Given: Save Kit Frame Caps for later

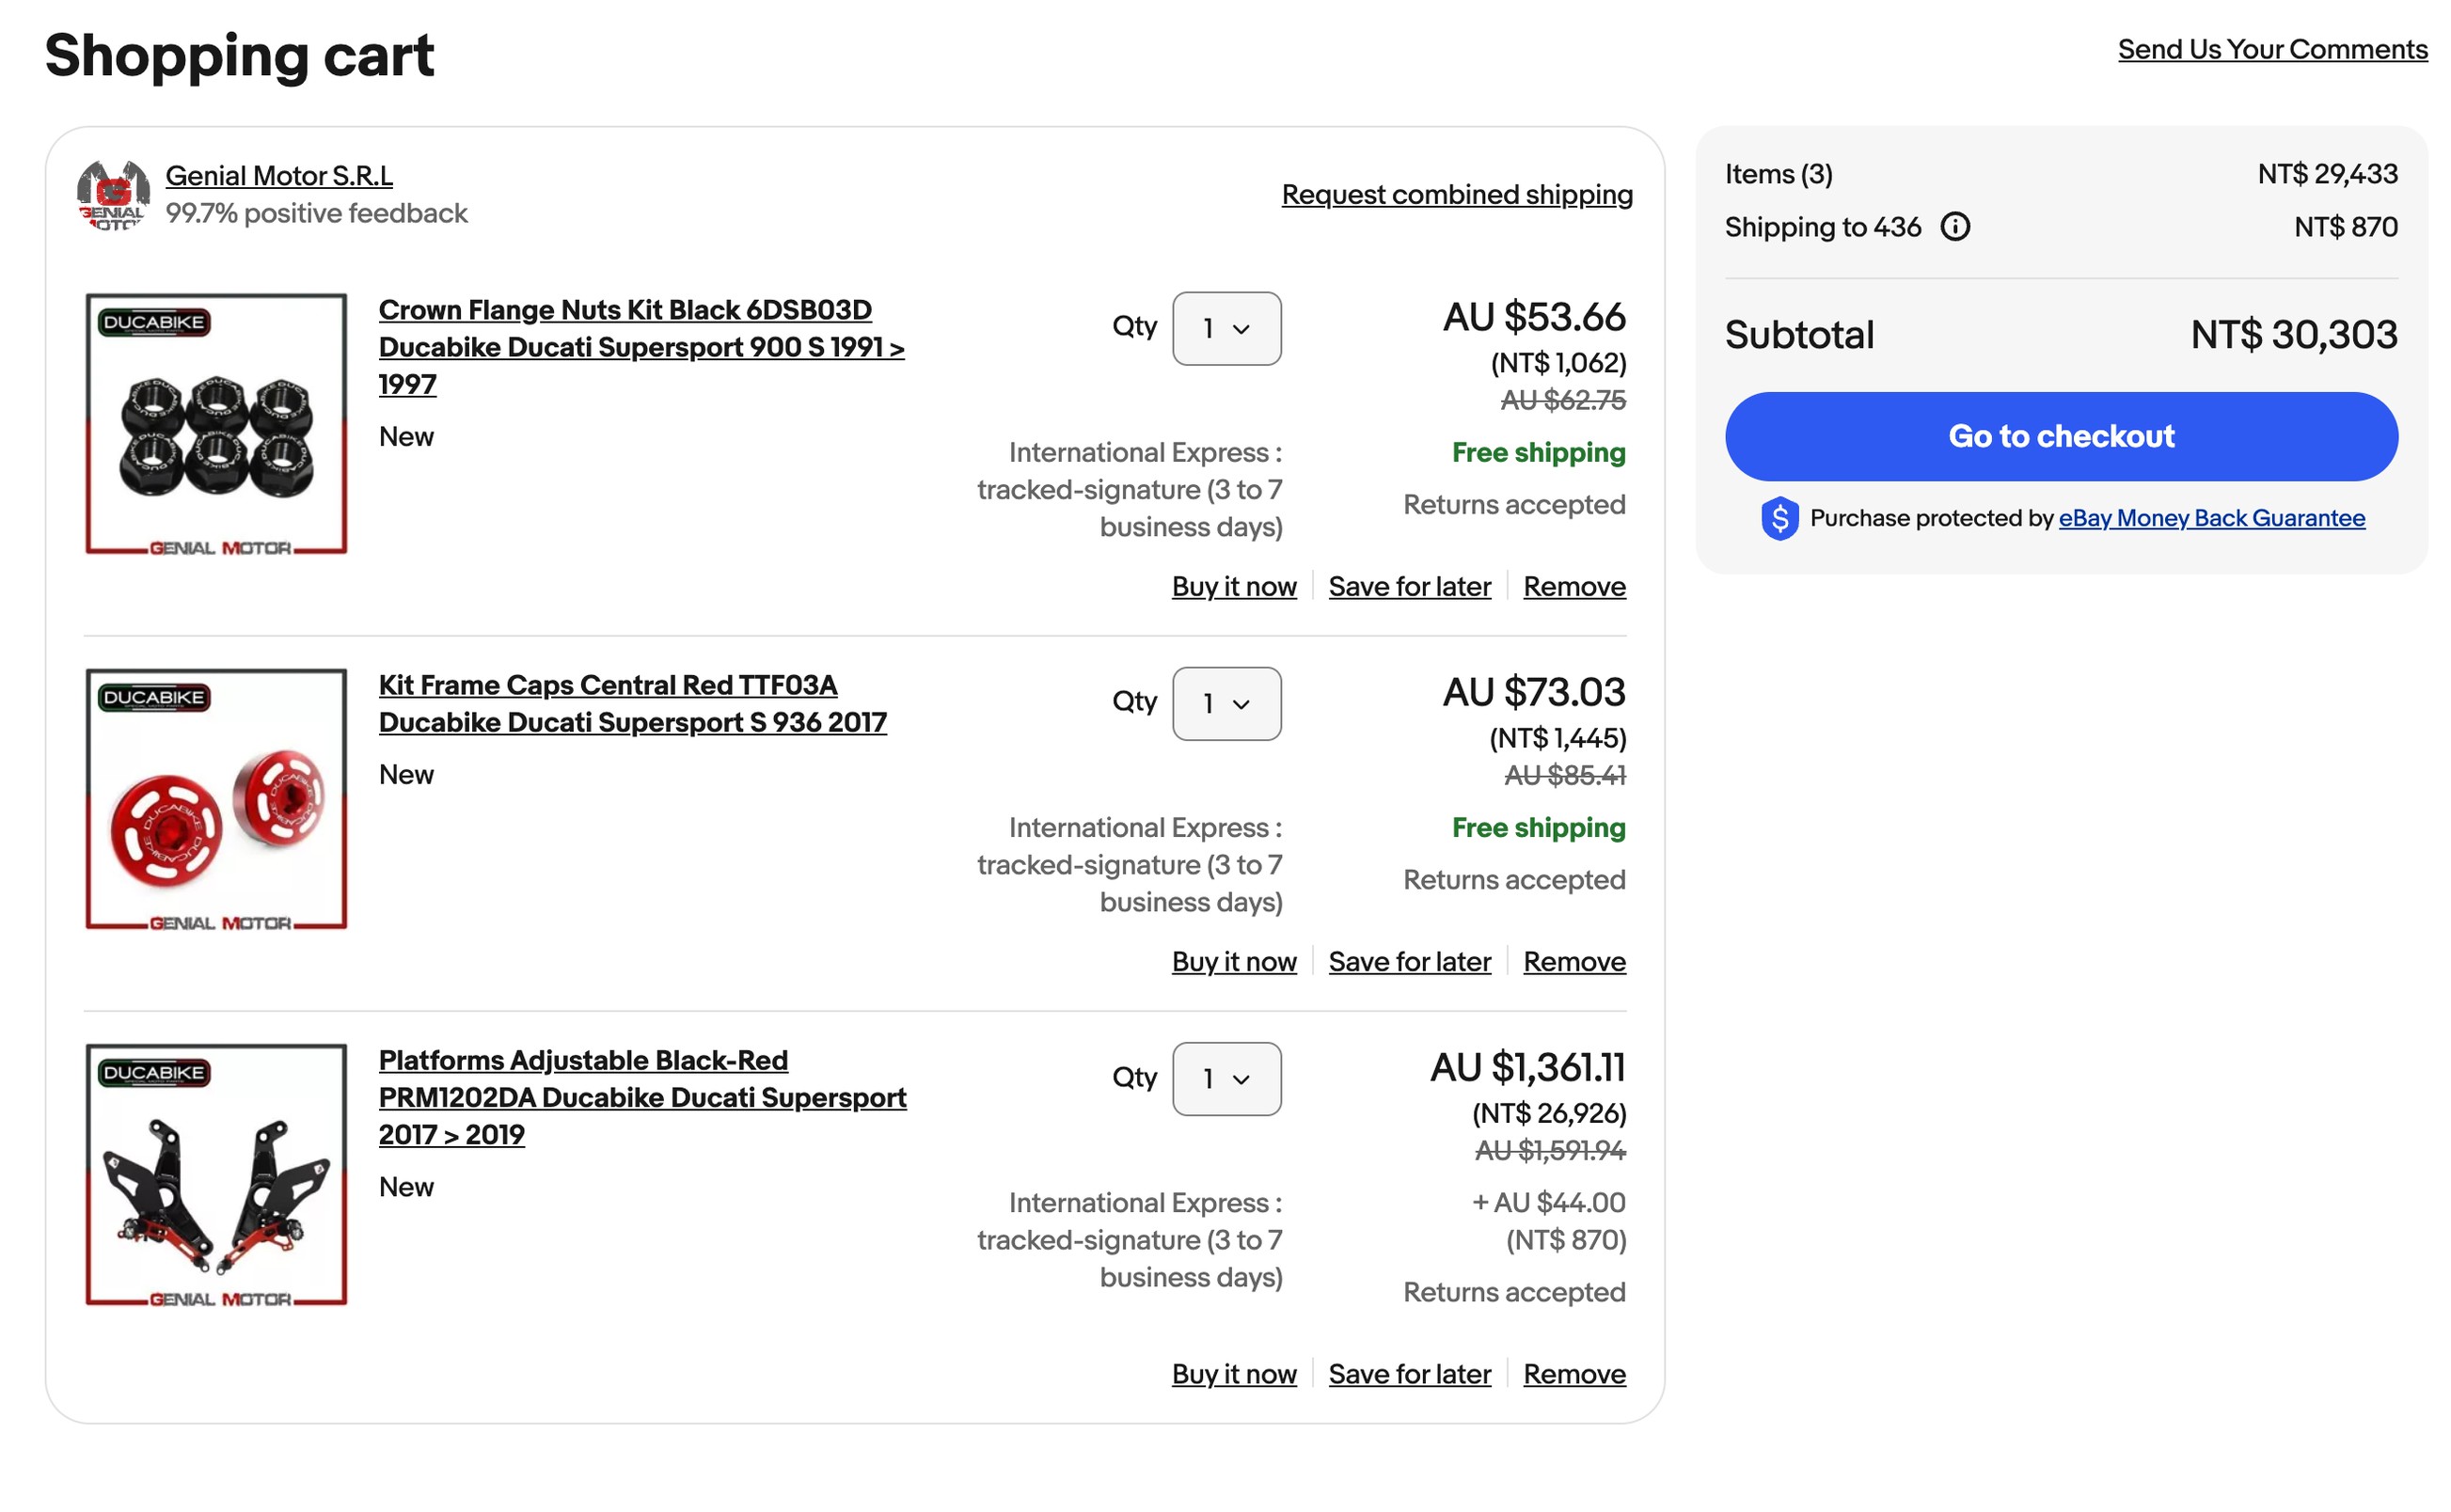Looking at the screenshot, I should click(x=1409, y=961).
